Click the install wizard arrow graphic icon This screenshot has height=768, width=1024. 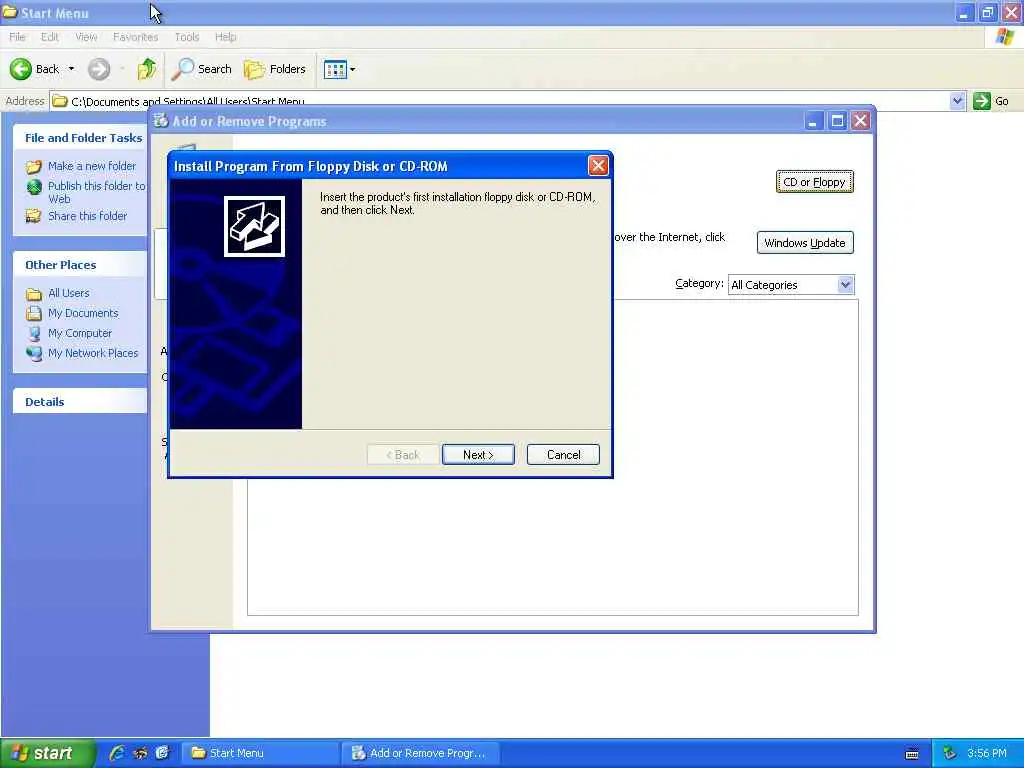click(x=254, y=226)
